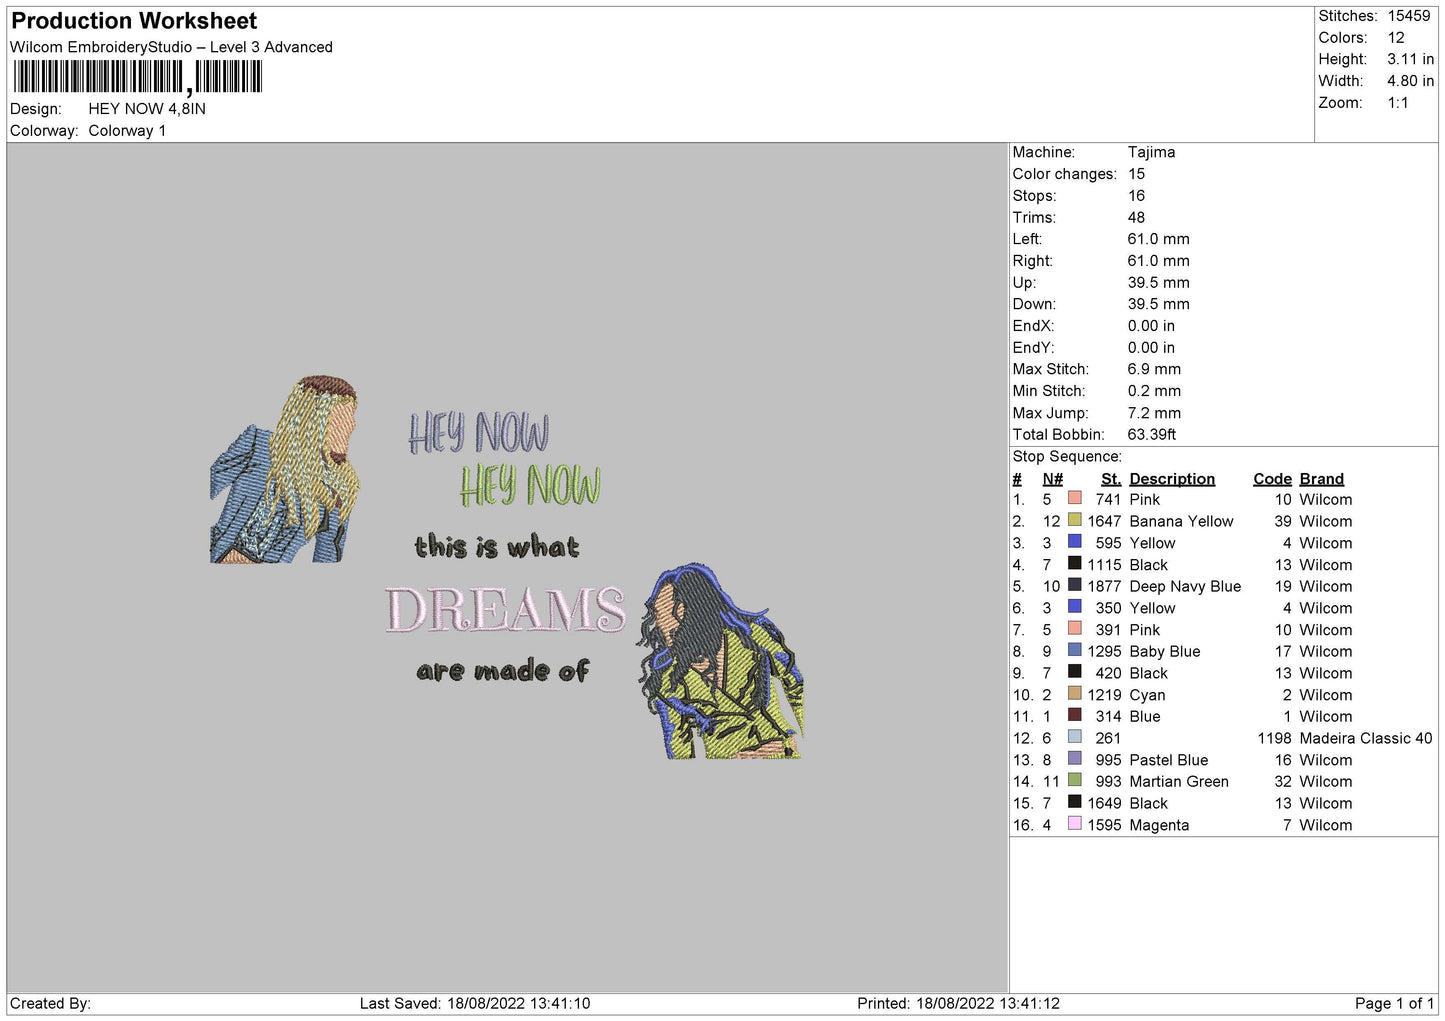Viewport: 1445px width, 1021px height.
Task: Click the Total Bobbin value 63.39ft
Action: [x=1152, y=434]
